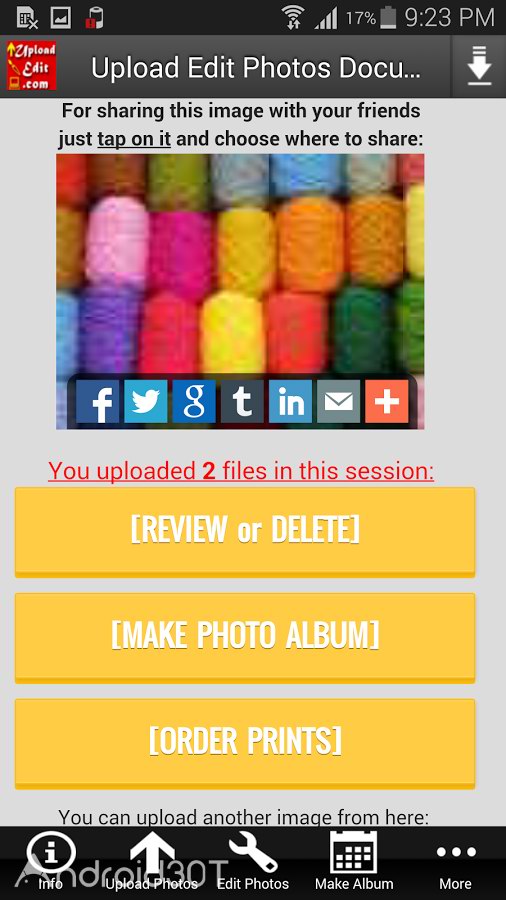Select the MAKE PHOTO ALBUM button
The image size is (506, 900).
pos(245,637)
